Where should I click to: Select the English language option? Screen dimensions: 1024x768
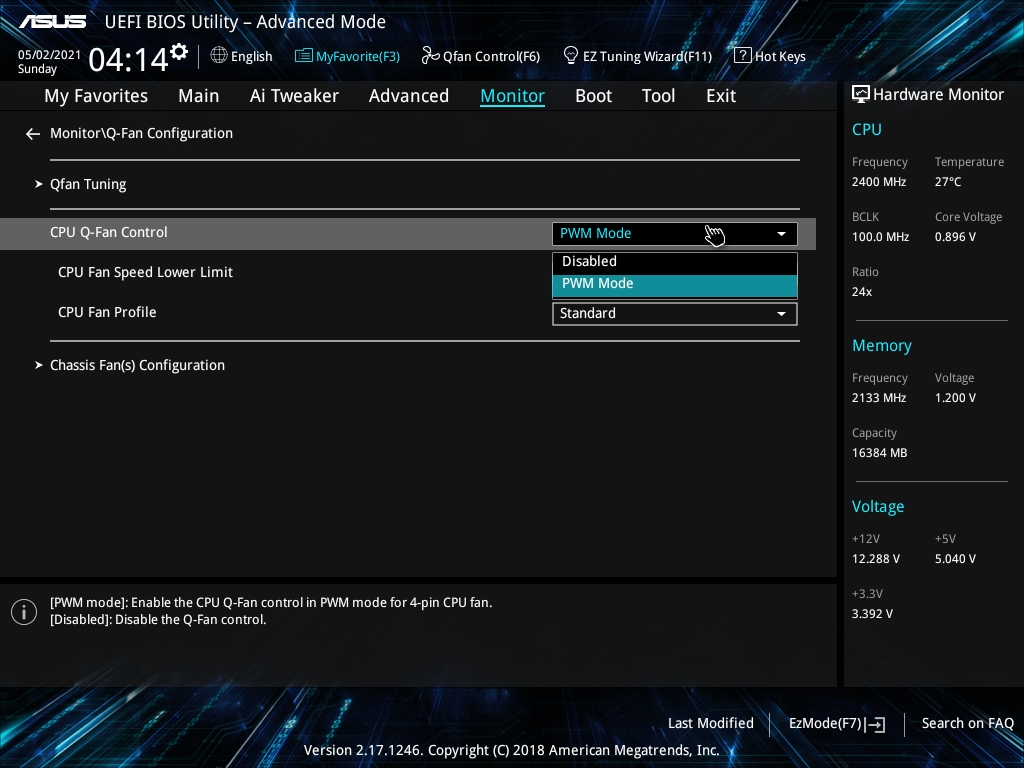click(x=251, y=56)
